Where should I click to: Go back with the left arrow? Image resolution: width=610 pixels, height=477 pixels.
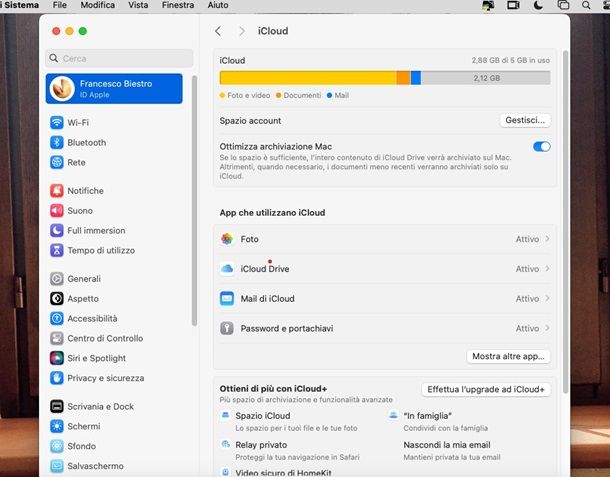point(218,31)
